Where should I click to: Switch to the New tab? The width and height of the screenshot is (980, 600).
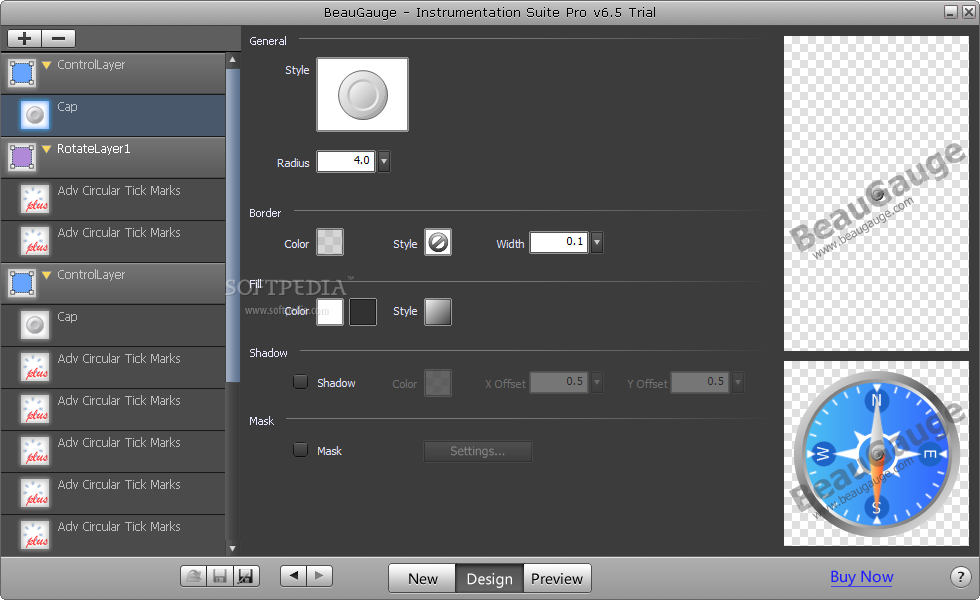(x=422, y=579)
